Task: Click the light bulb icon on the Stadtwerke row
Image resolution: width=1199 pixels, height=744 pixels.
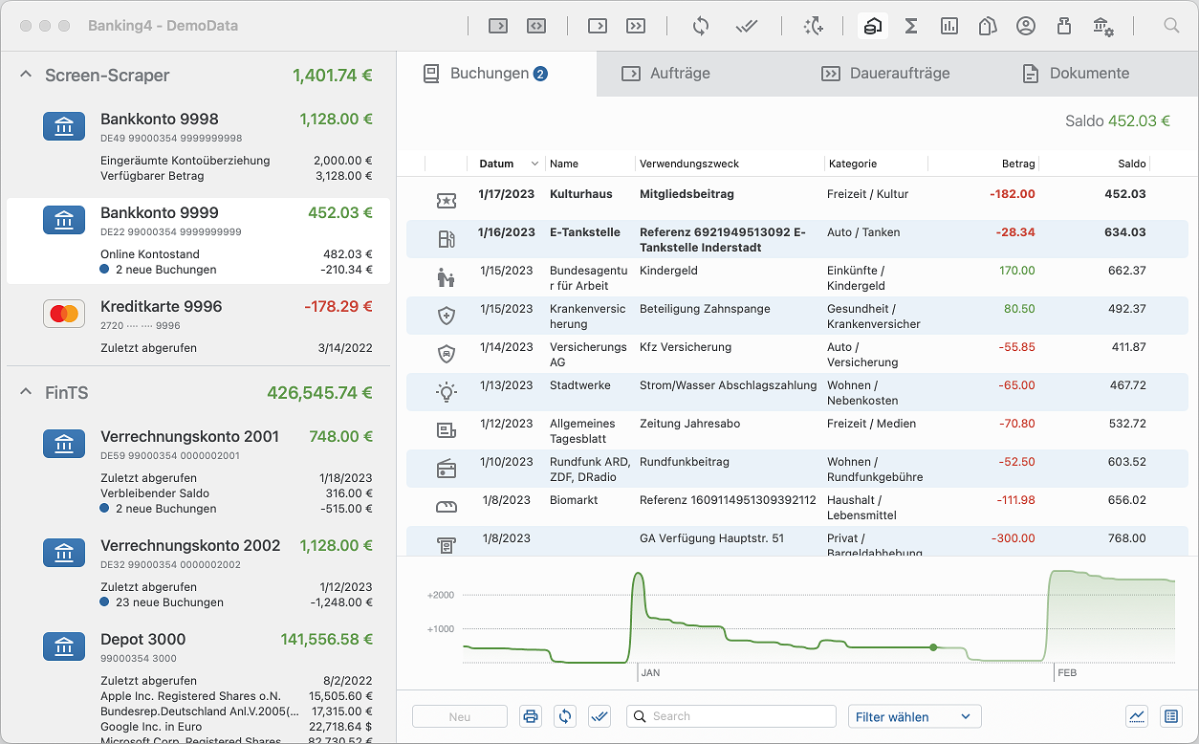Action: tap(447, 392)
